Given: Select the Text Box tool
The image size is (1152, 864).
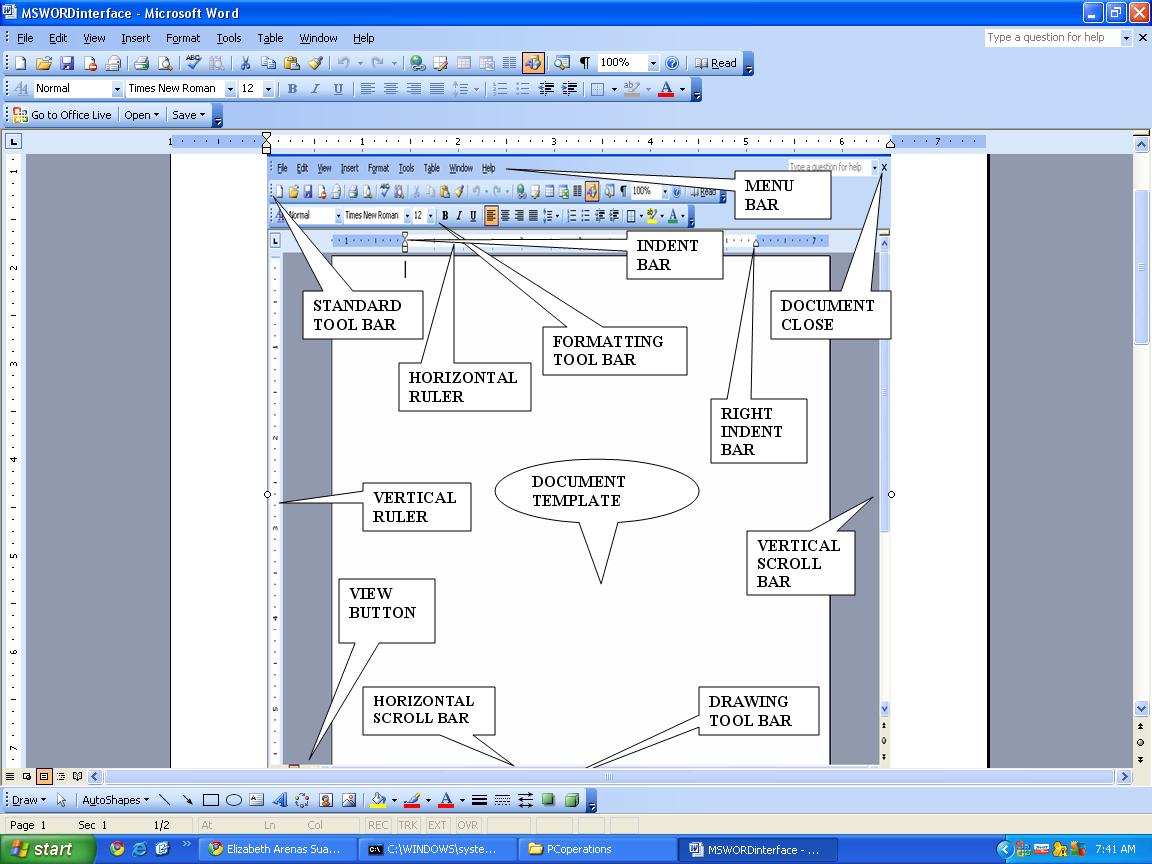Looking at the screenshot, I should [254, 800].
